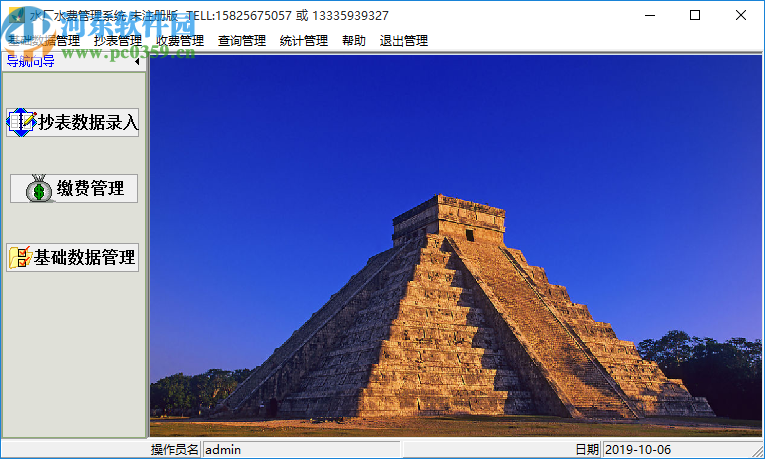The image size is (765, 459).
Task: Open the 基础数据管理 menu
Action: pyautogui.click(x=44, y=40)
